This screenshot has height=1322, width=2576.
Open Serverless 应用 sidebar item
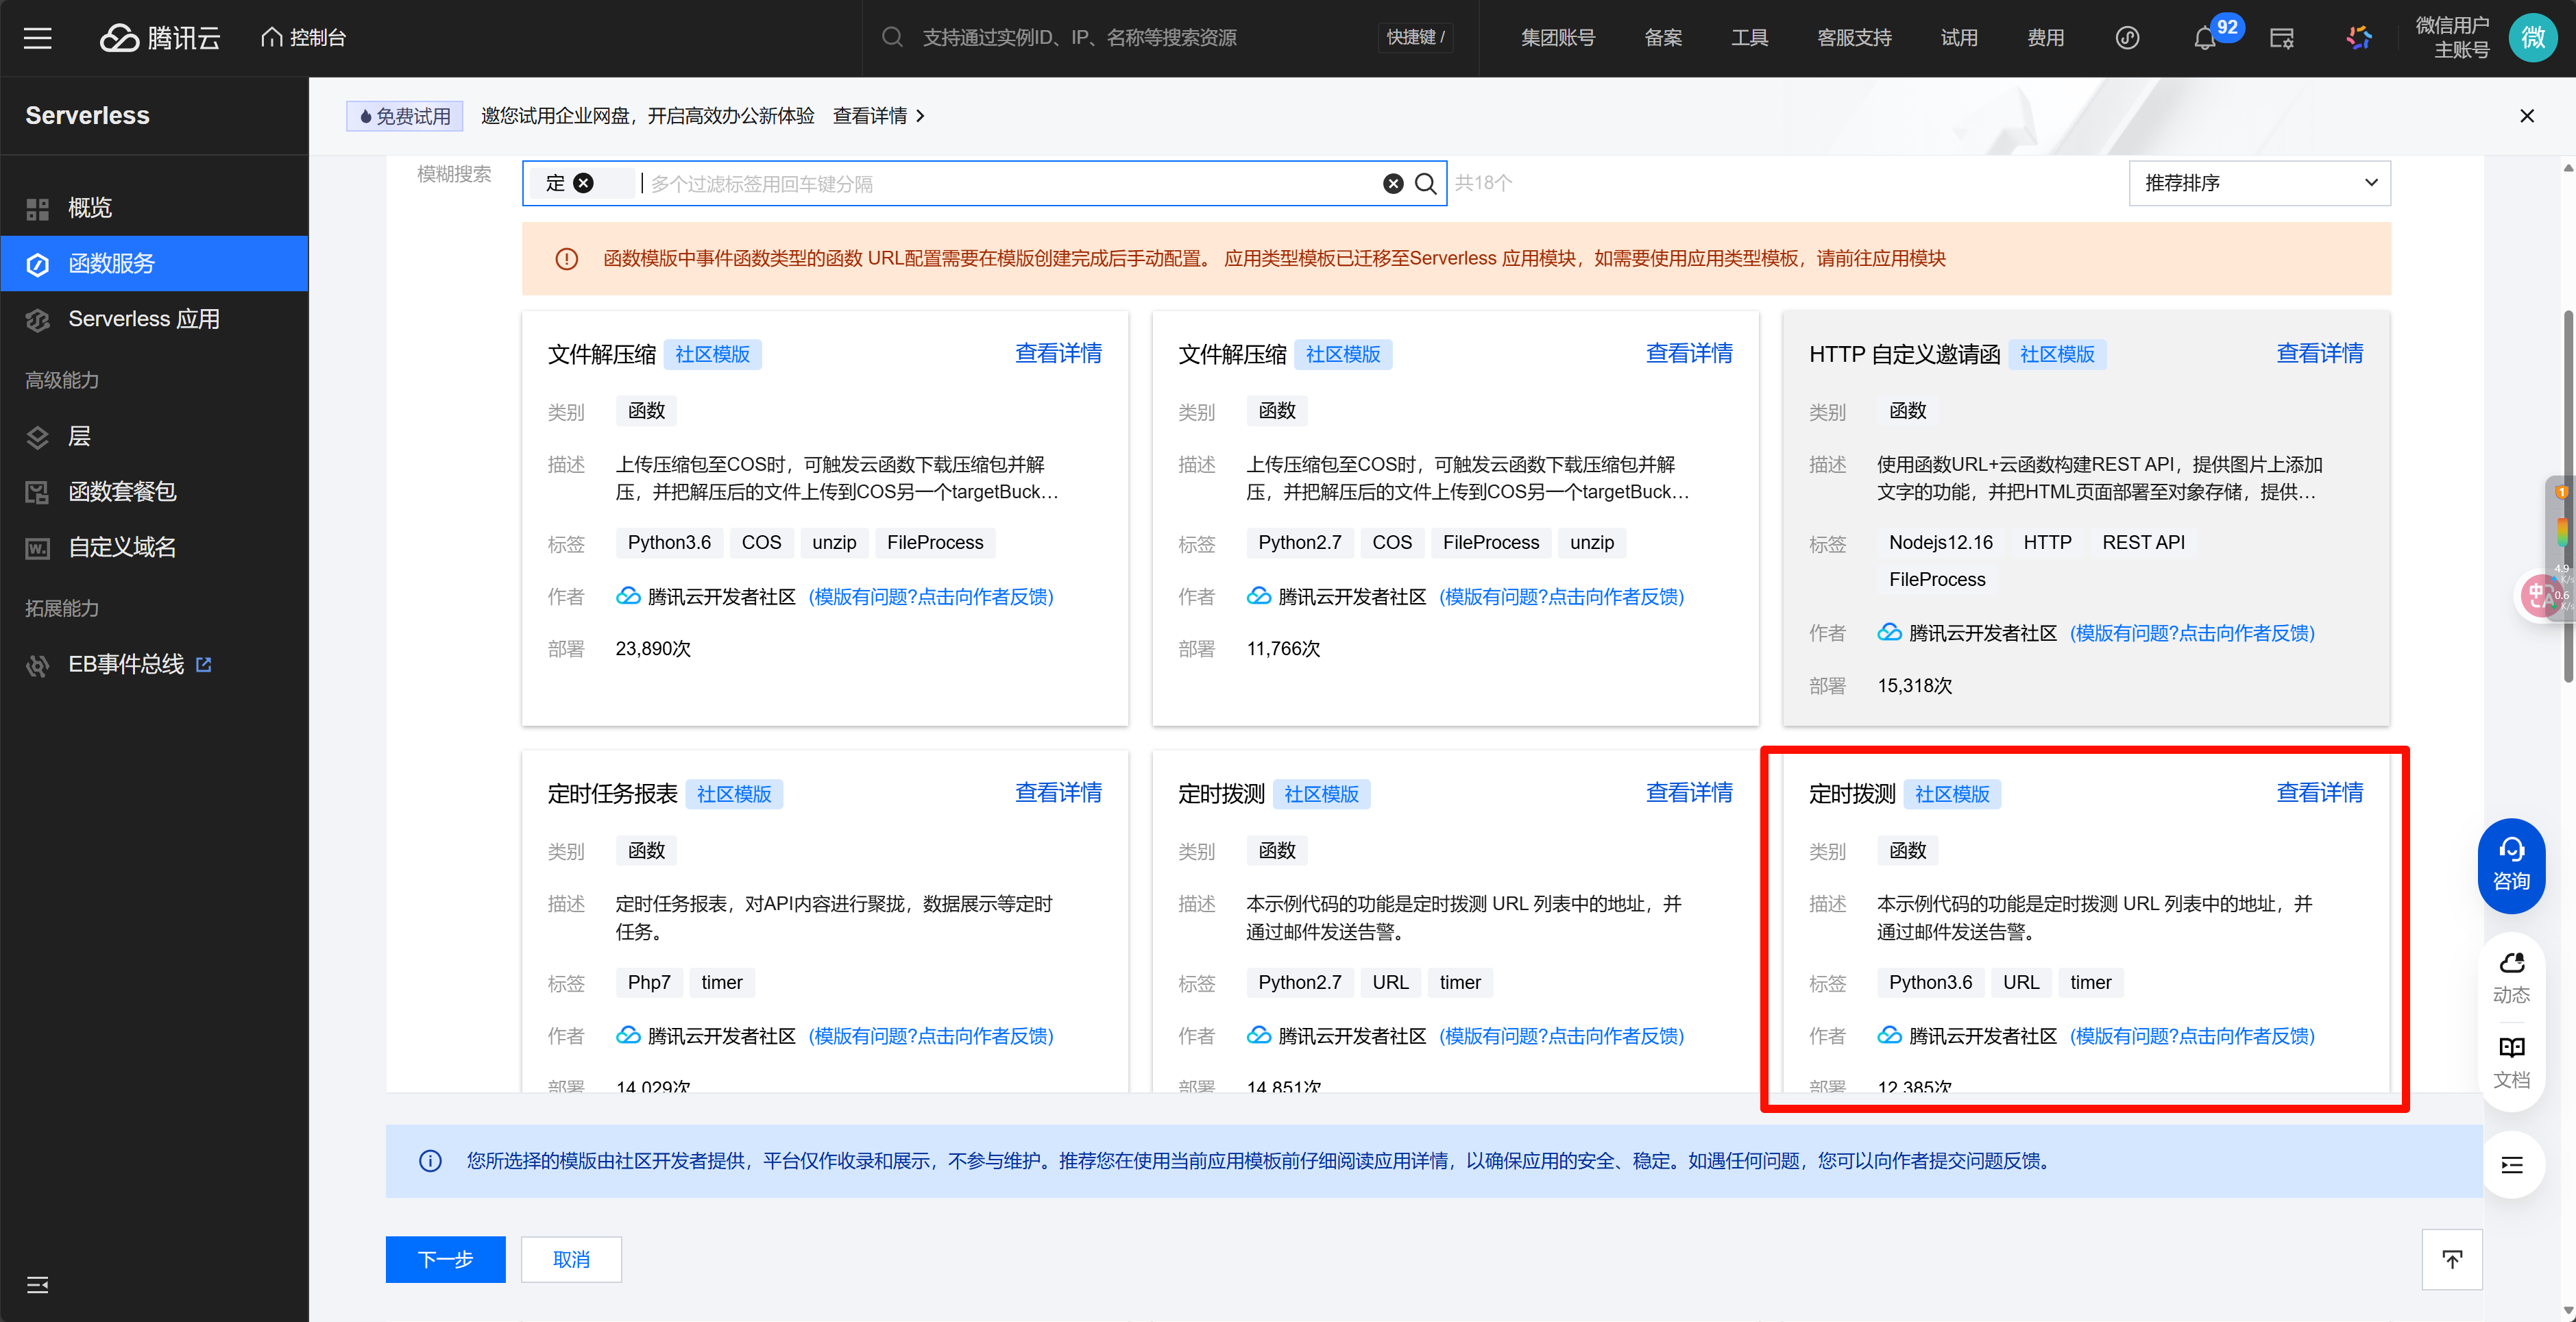pyautogui.click(x=143, y=319)
